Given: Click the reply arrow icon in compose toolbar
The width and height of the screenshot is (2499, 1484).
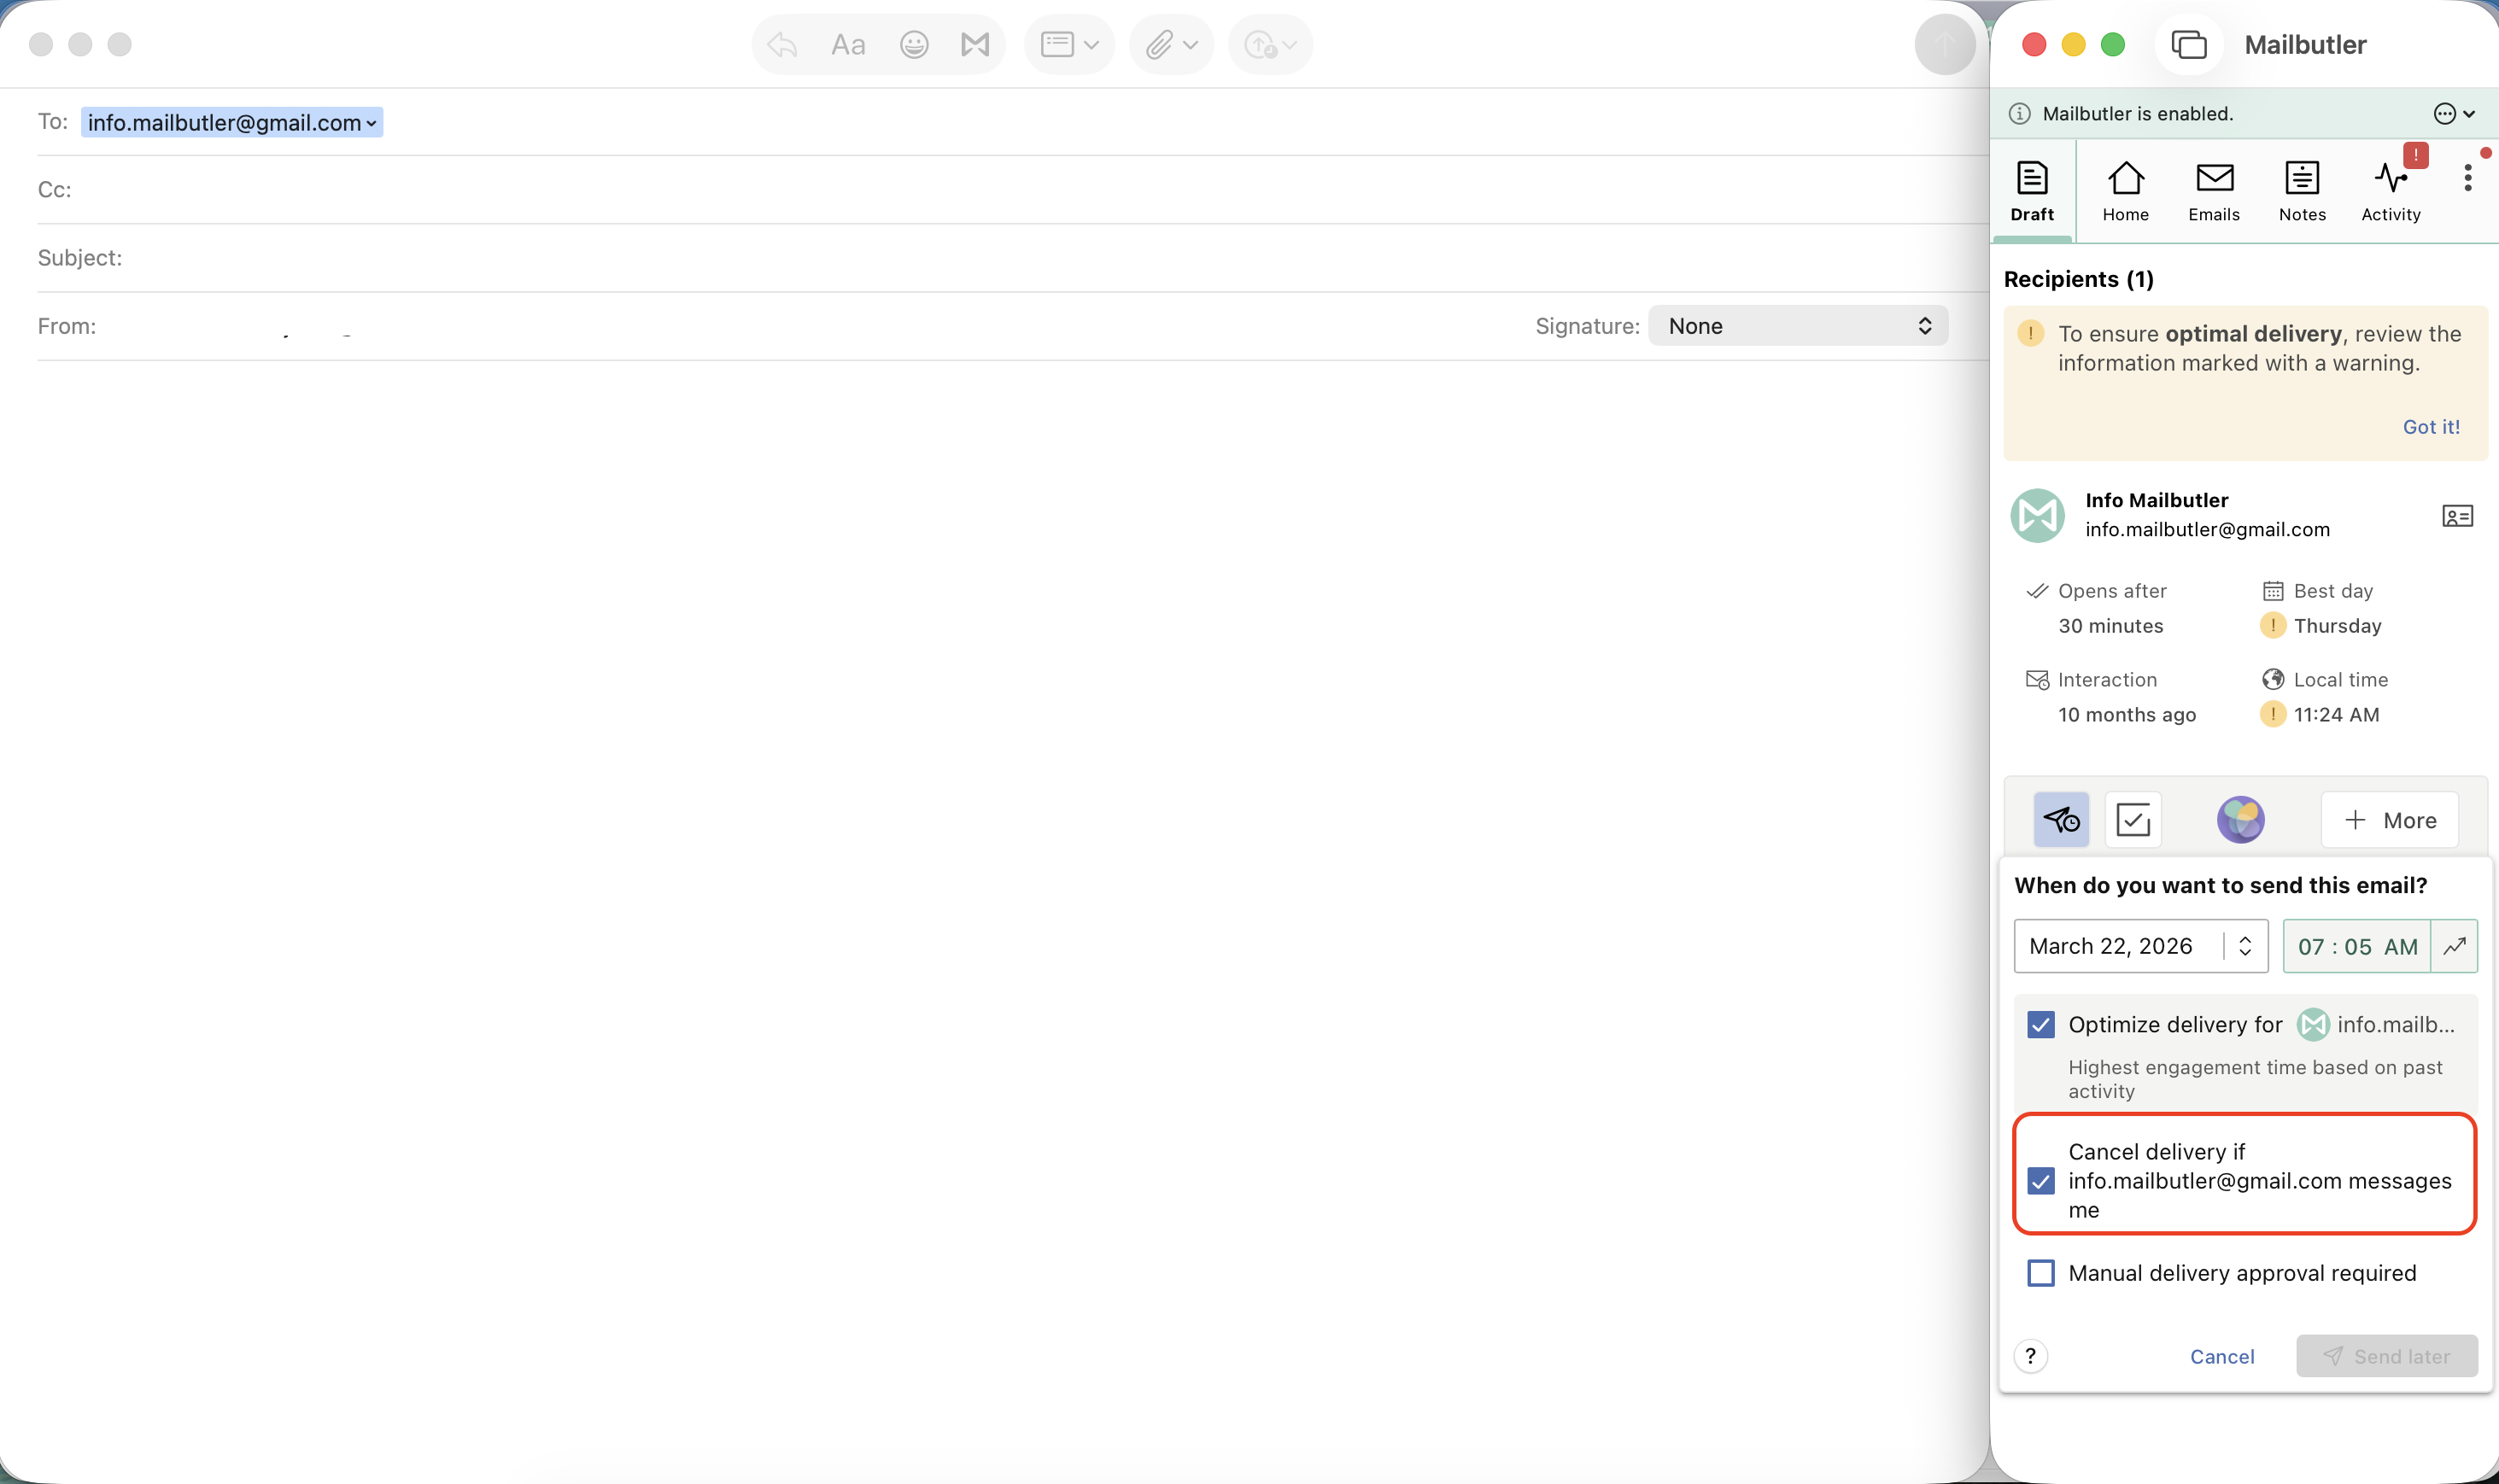Looking at the screenshot, I should (x=782, y=45).
